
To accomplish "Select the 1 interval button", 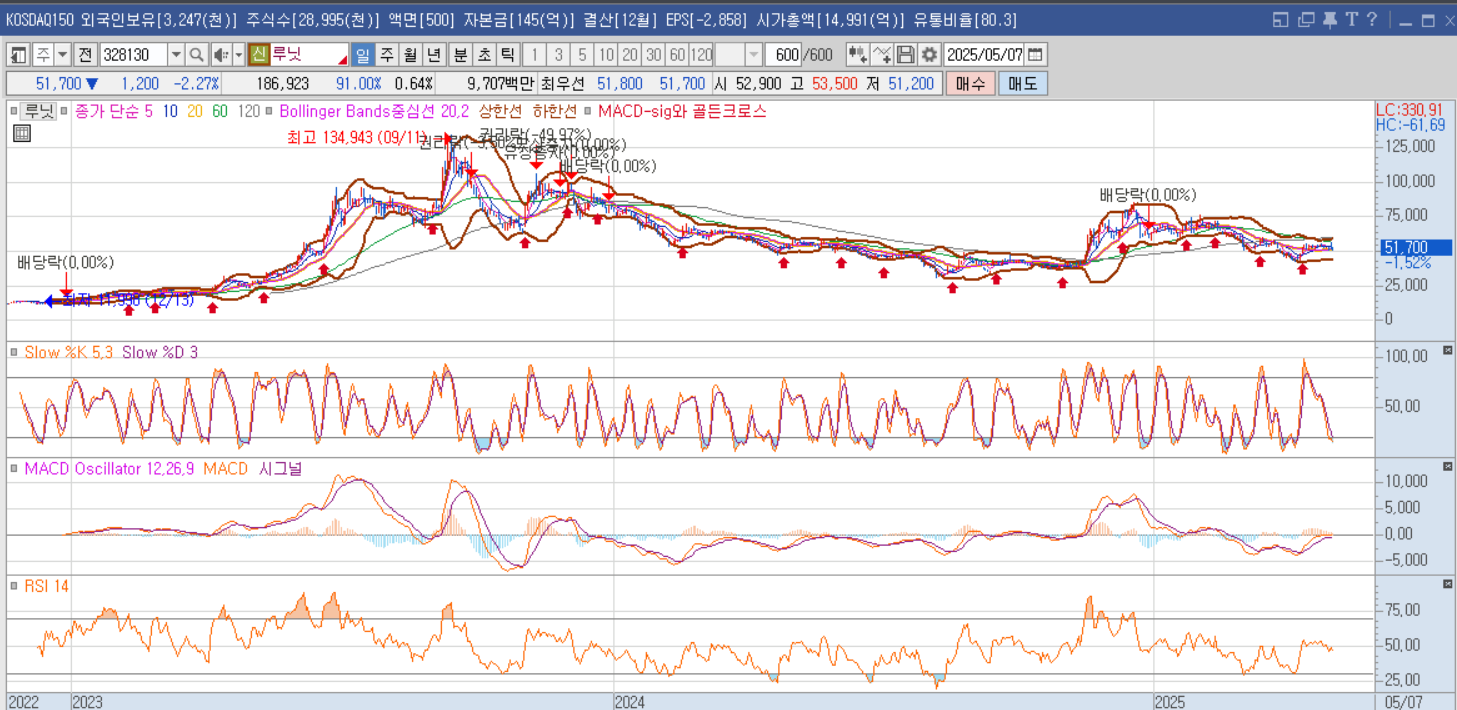I will click(534, 55).
